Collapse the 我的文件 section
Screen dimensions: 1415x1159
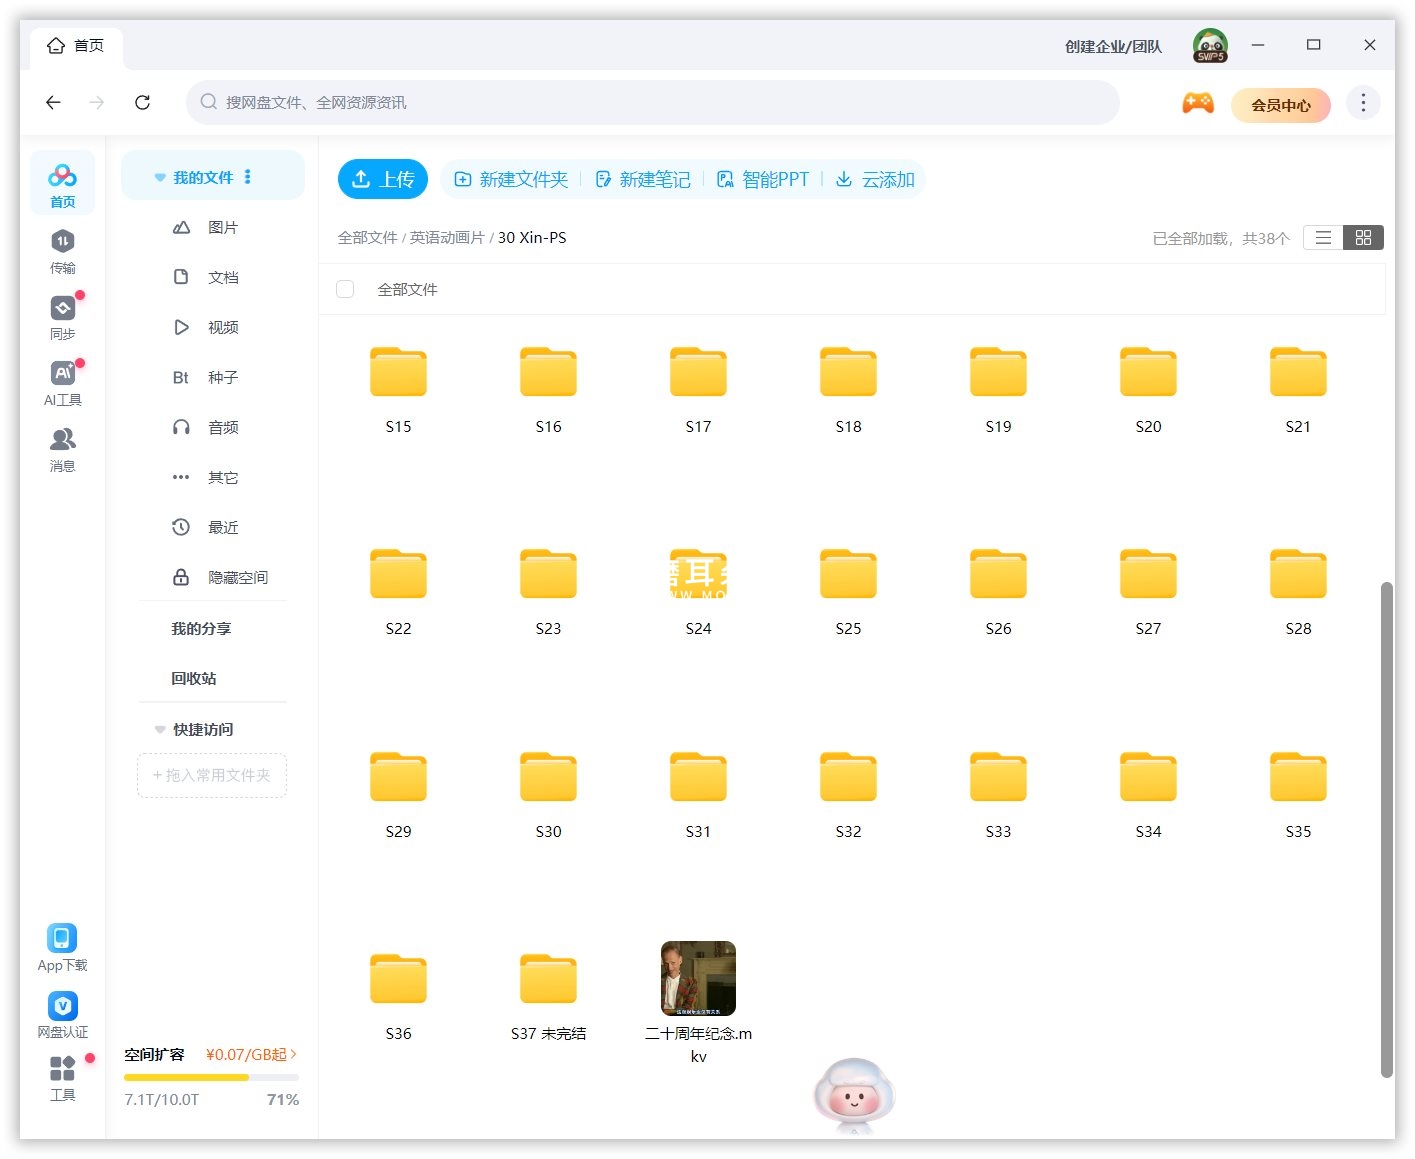(161, 177)
